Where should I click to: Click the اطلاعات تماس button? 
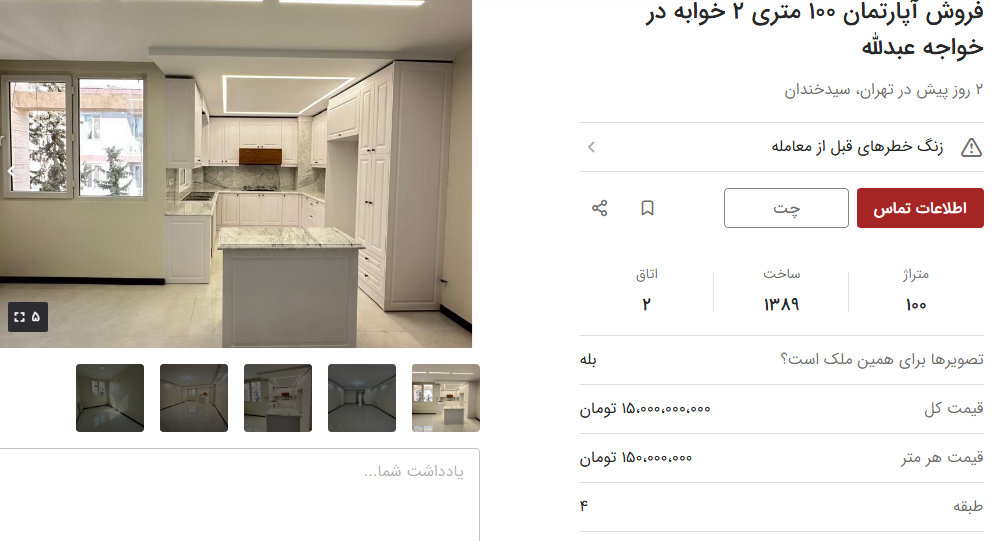920,208
